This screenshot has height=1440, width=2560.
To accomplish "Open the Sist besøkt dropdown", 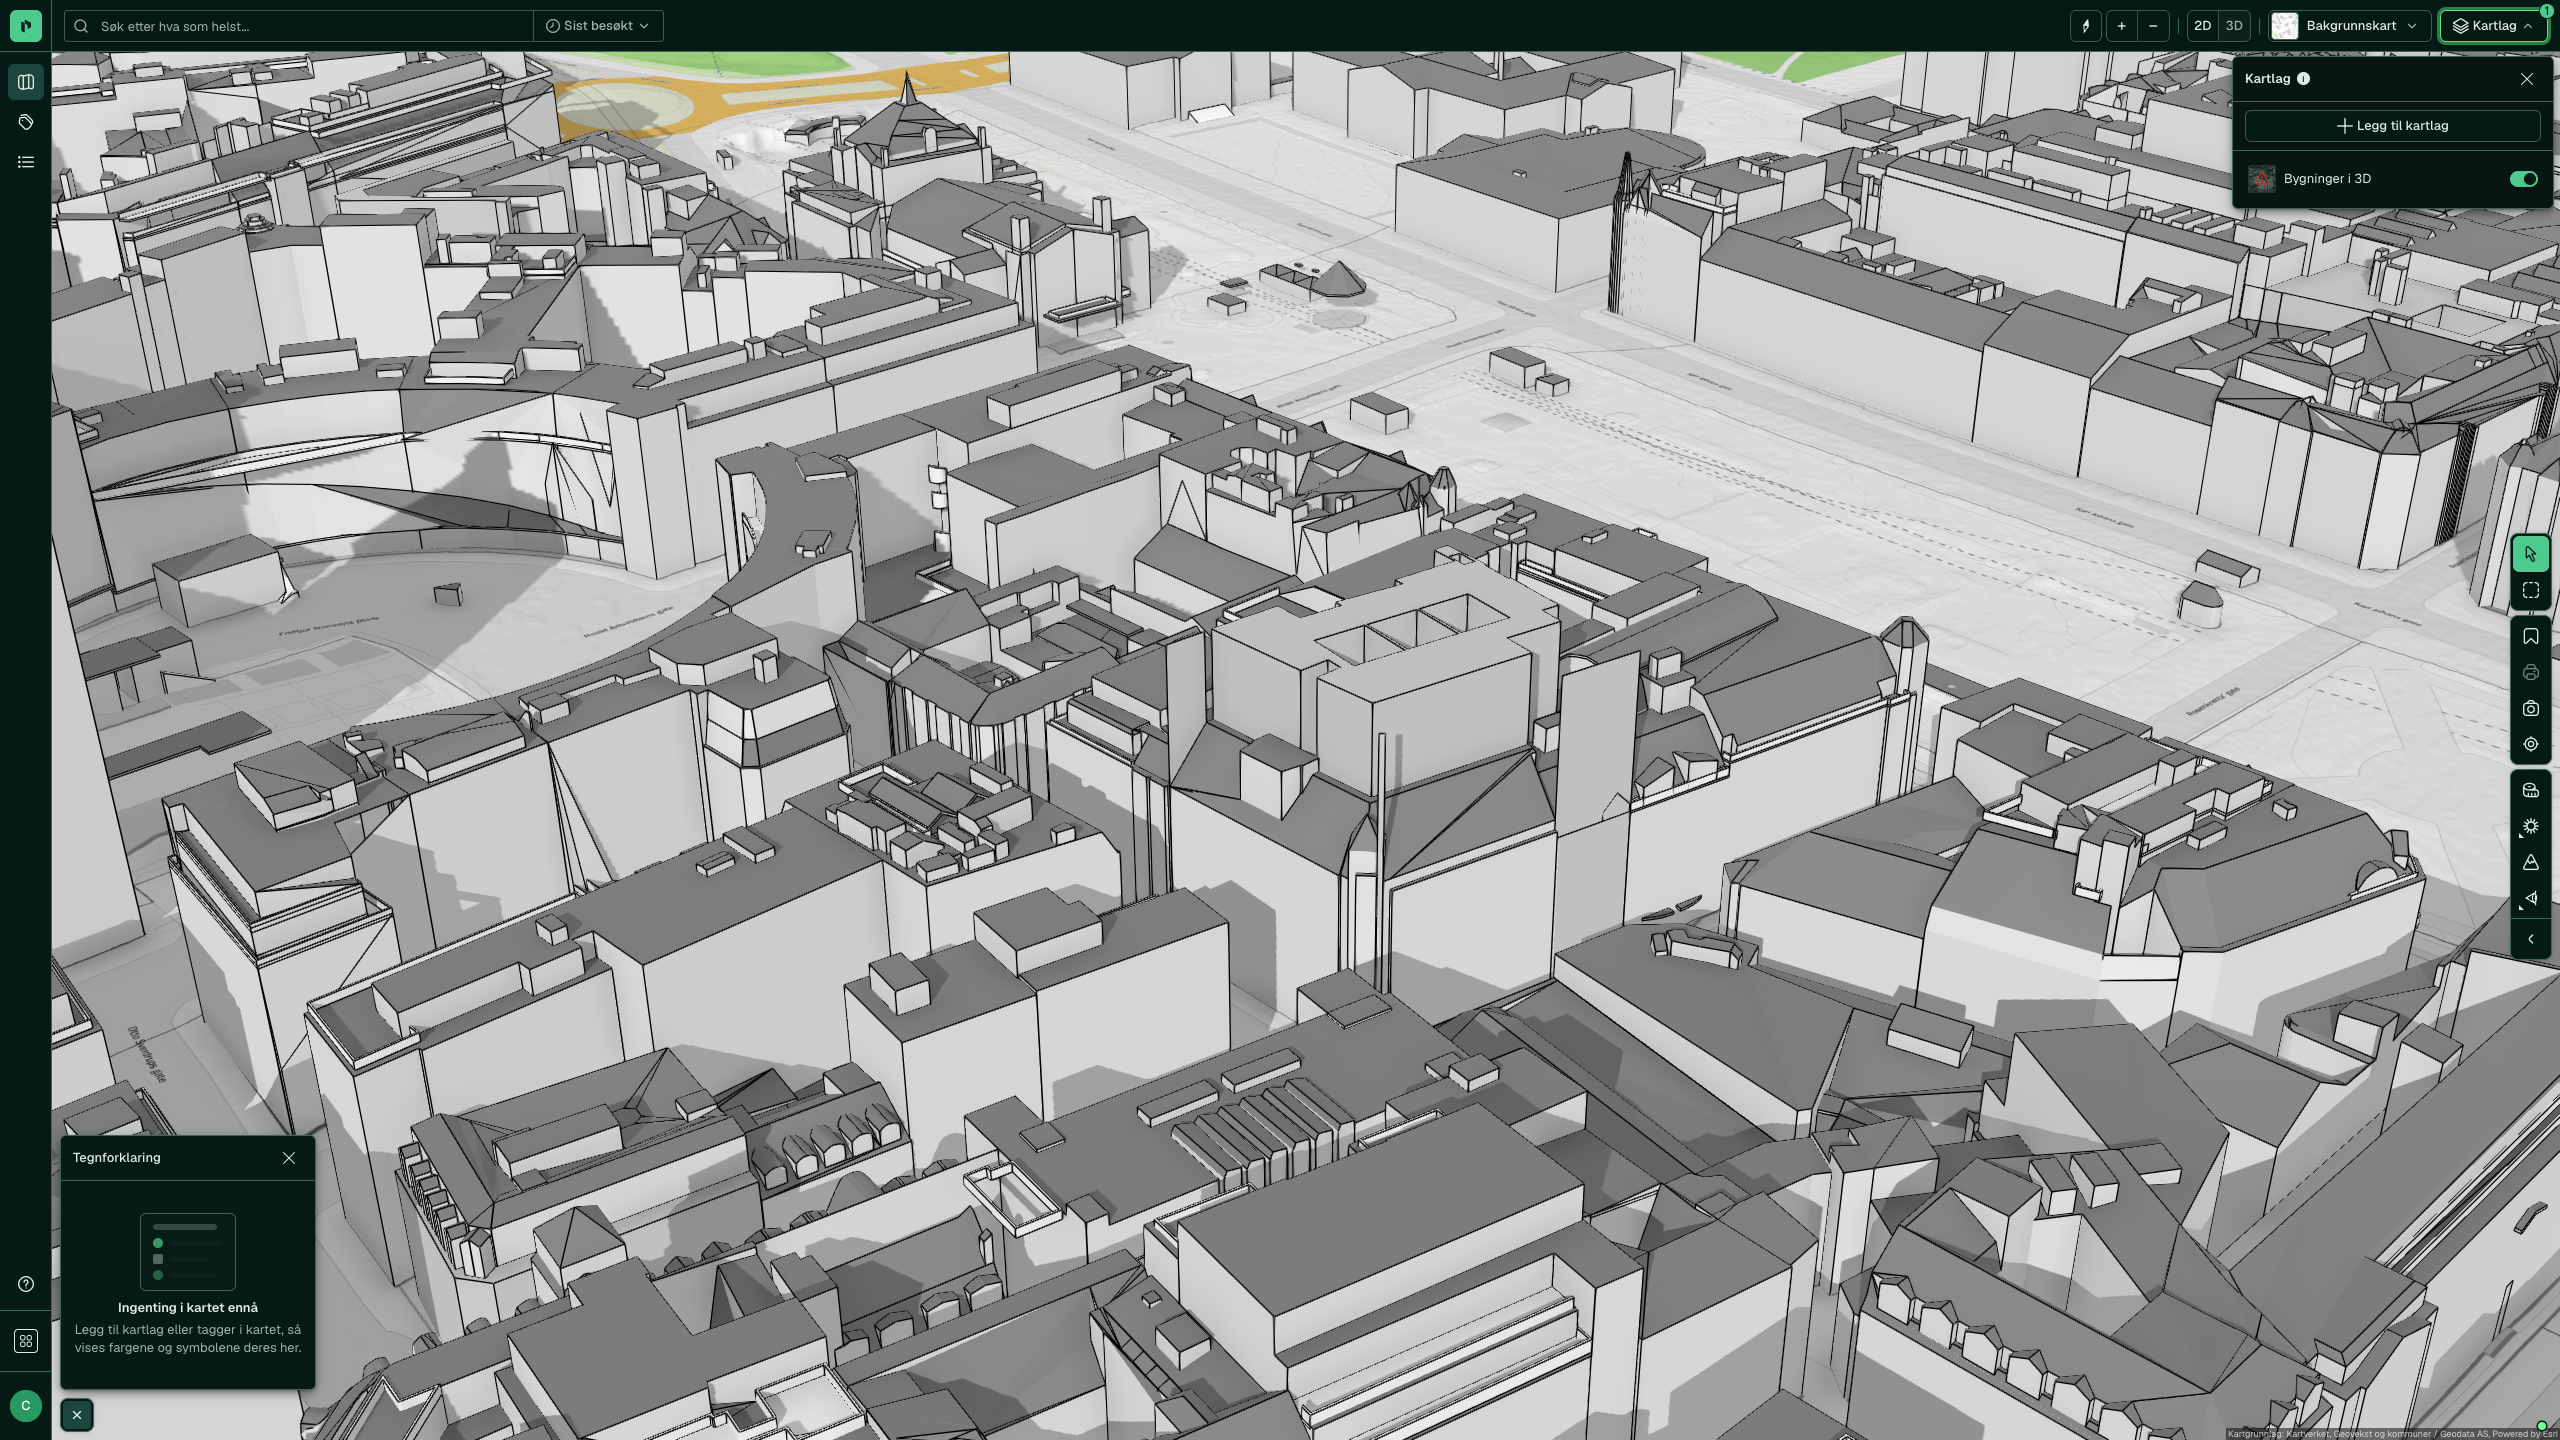I will [x=598, y=26].
